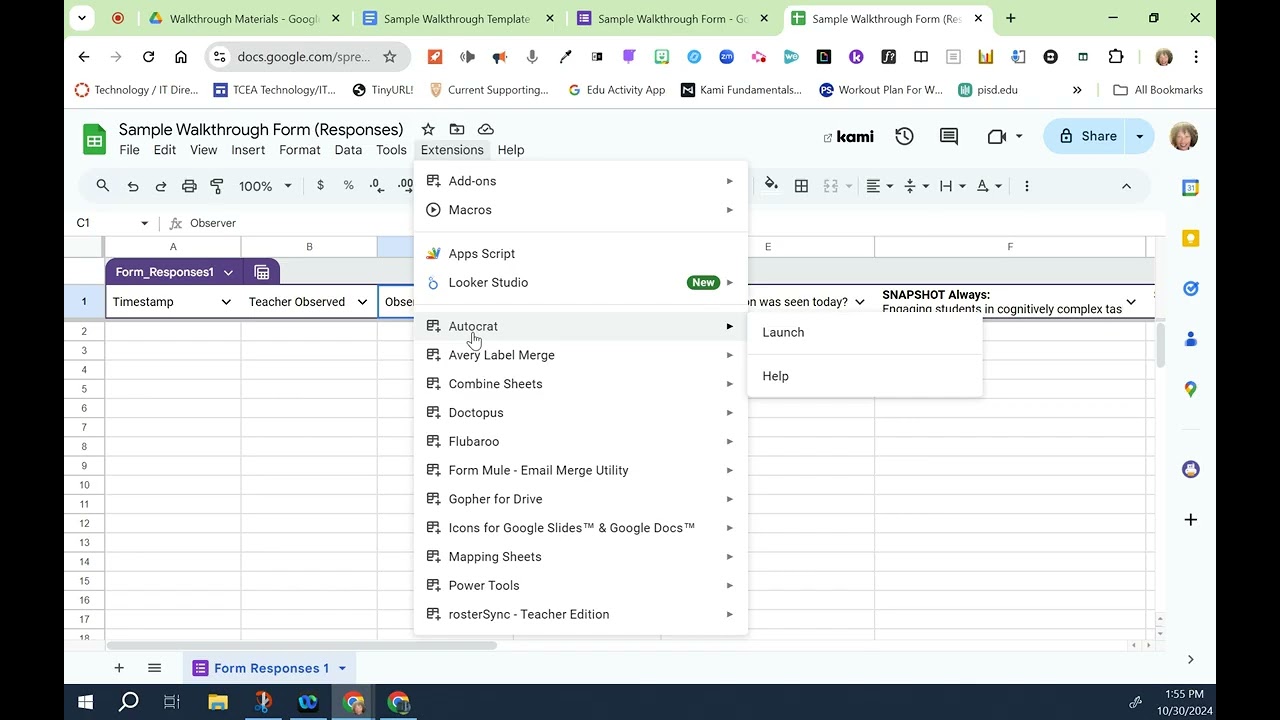This screenshot has height=720, width=1280.
Task: Open File Explorer from taskbar
Action: click(x=217, y=702)
